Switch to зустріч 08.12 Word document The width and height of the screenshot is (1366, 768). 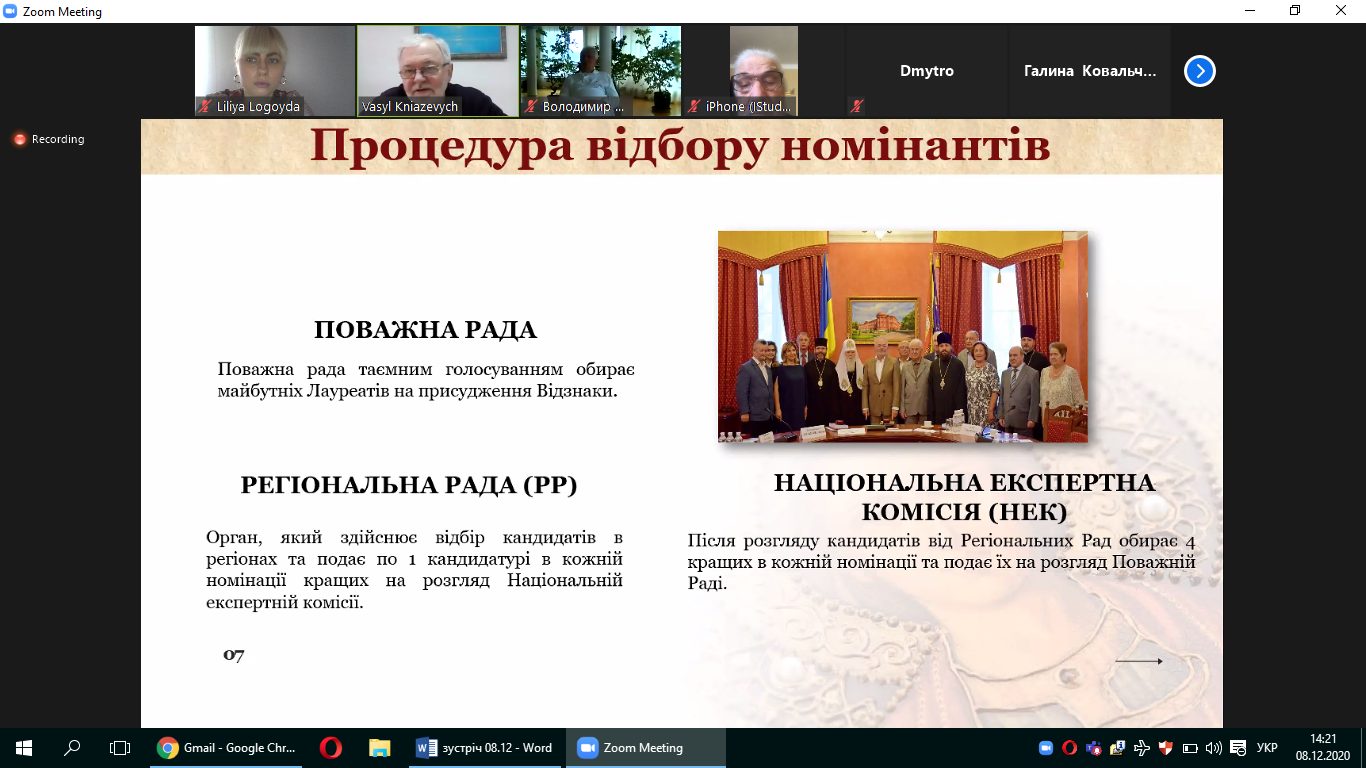coord(485,748)
